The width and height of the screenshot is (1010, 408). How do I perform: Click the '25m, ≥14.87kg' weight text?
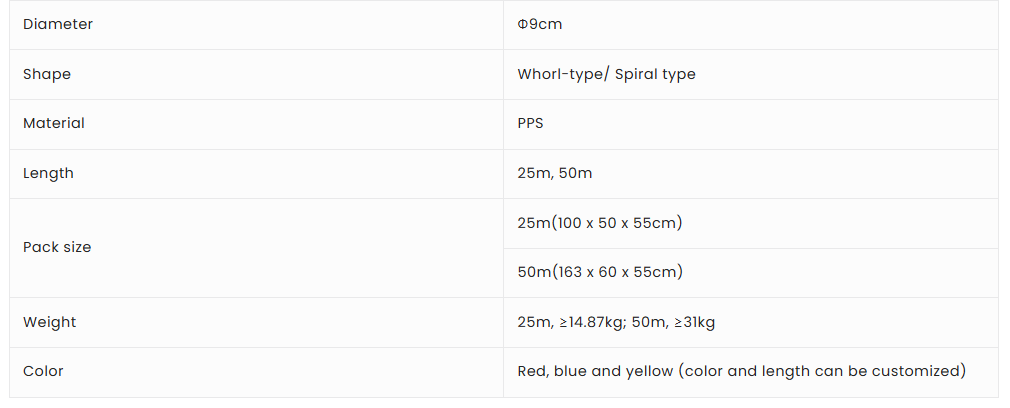pos(571,322)
